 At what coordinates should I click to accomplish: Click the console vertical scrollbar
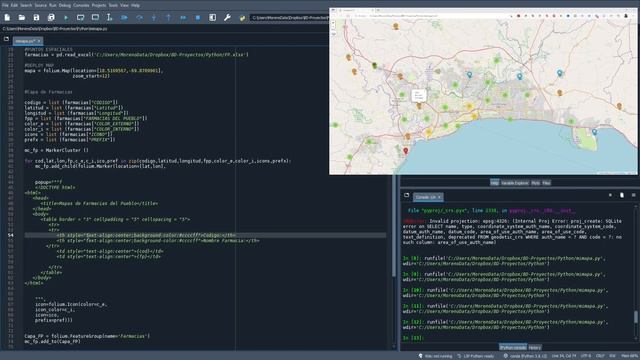click(x=636, y=316)
